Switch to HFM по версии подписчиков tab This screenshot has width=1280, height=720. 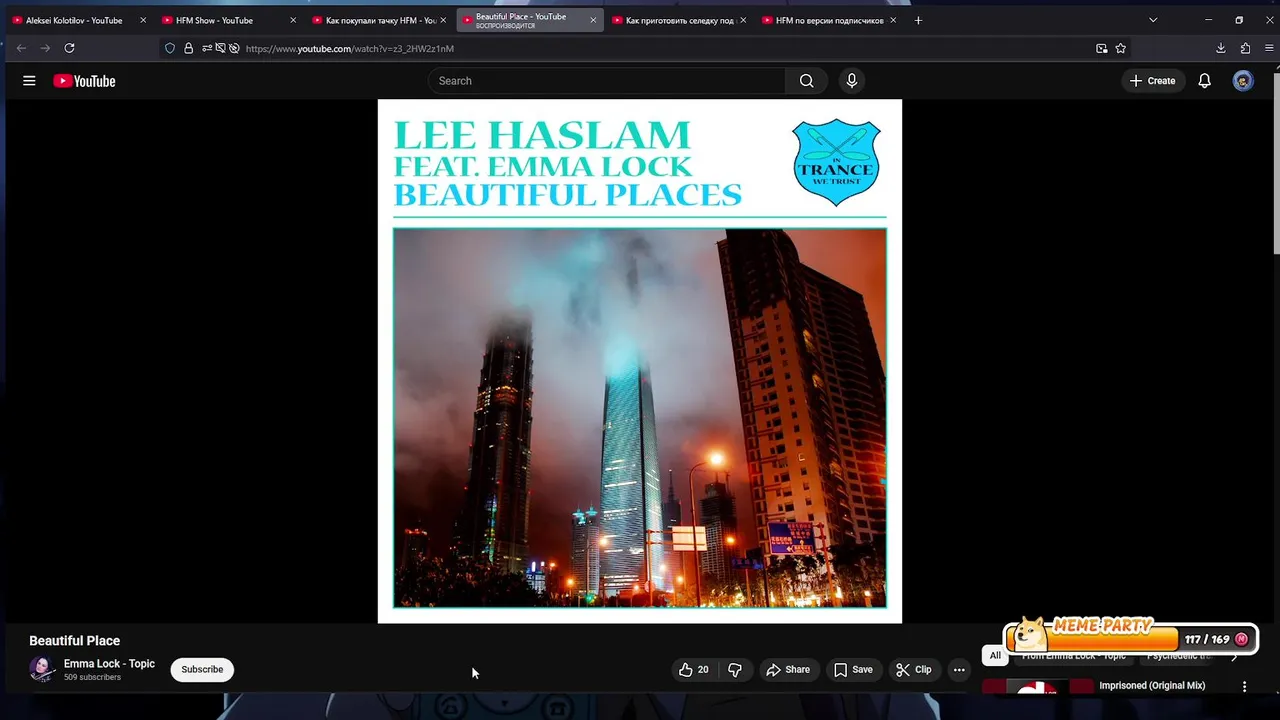click(x=829, y=20)
